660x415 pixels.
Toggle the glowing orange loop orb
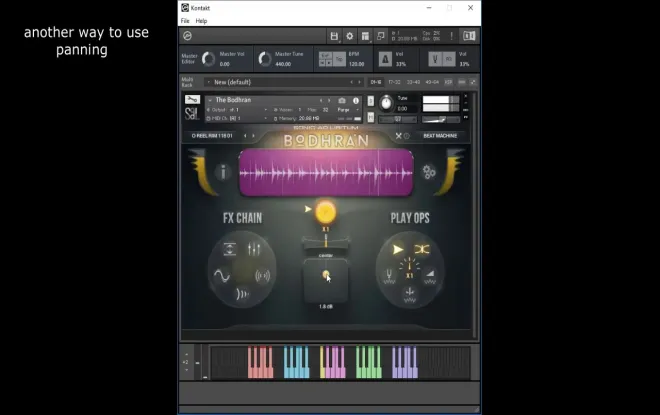(325, 211)
